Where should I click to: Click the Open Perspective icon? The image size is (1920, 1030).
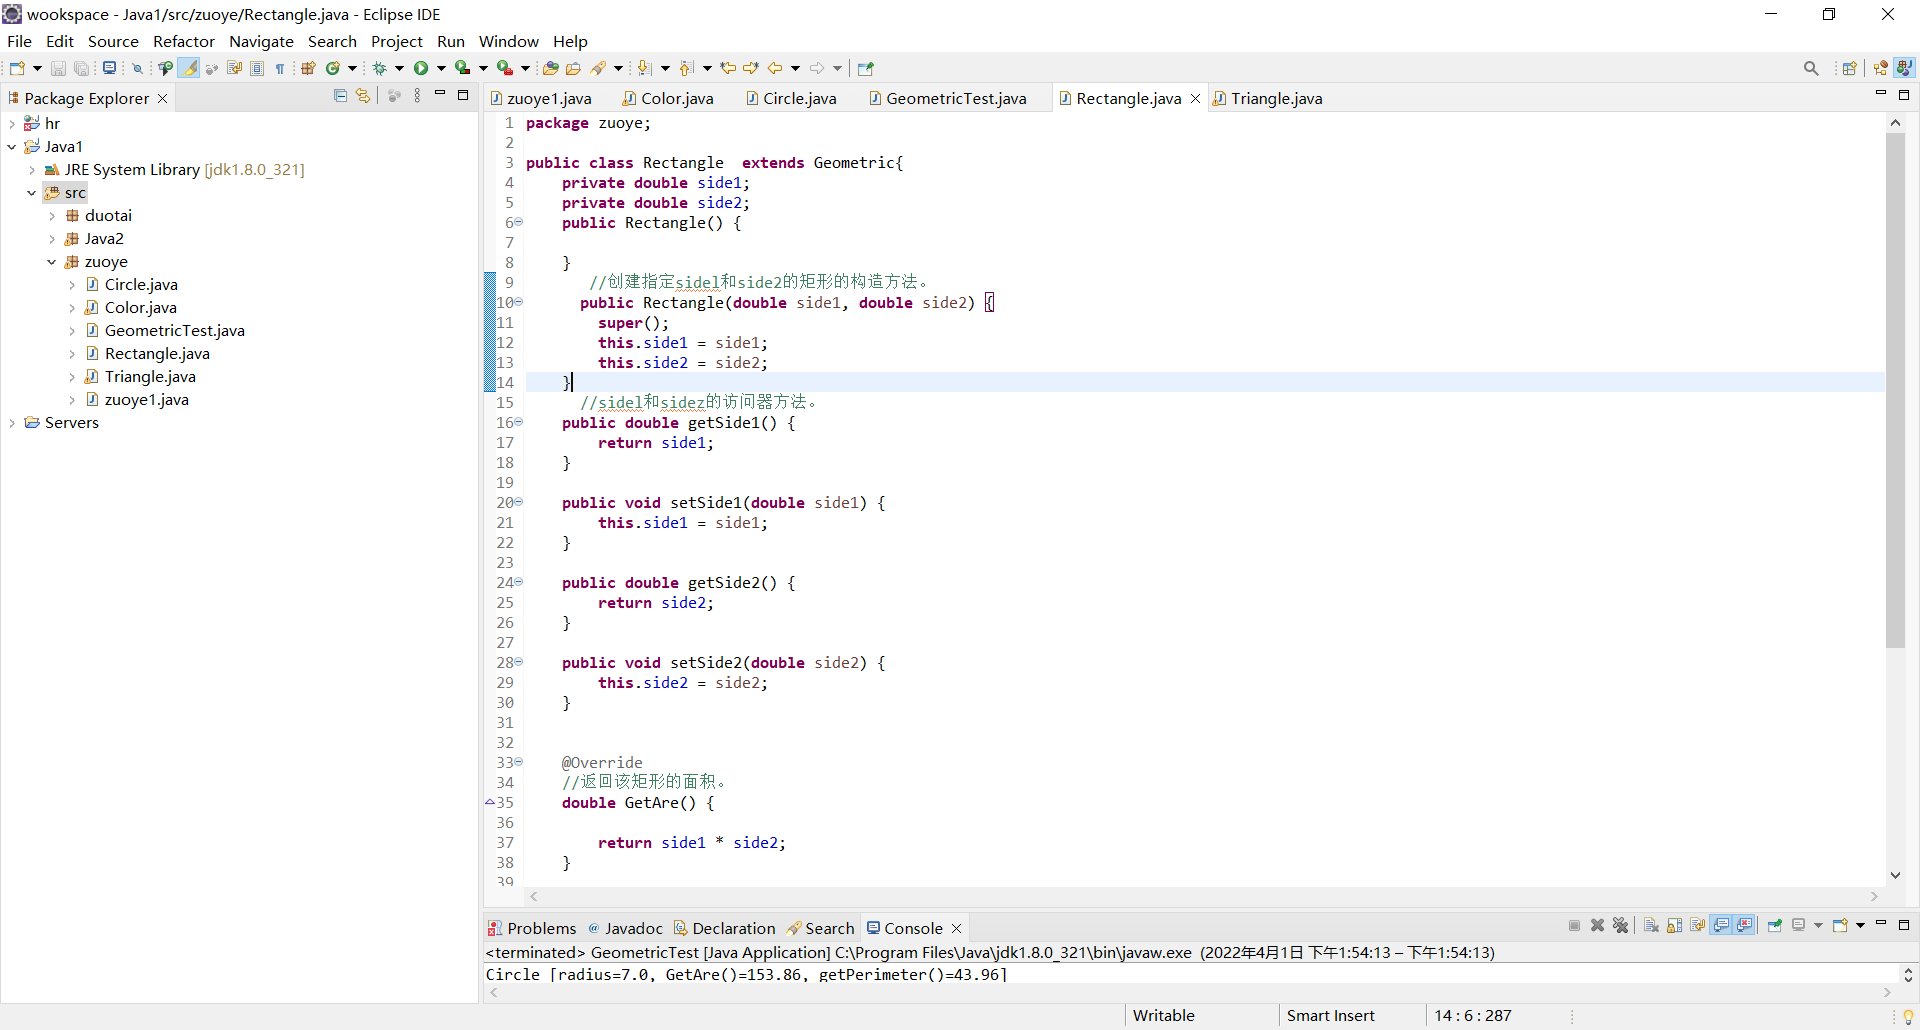1850,68
